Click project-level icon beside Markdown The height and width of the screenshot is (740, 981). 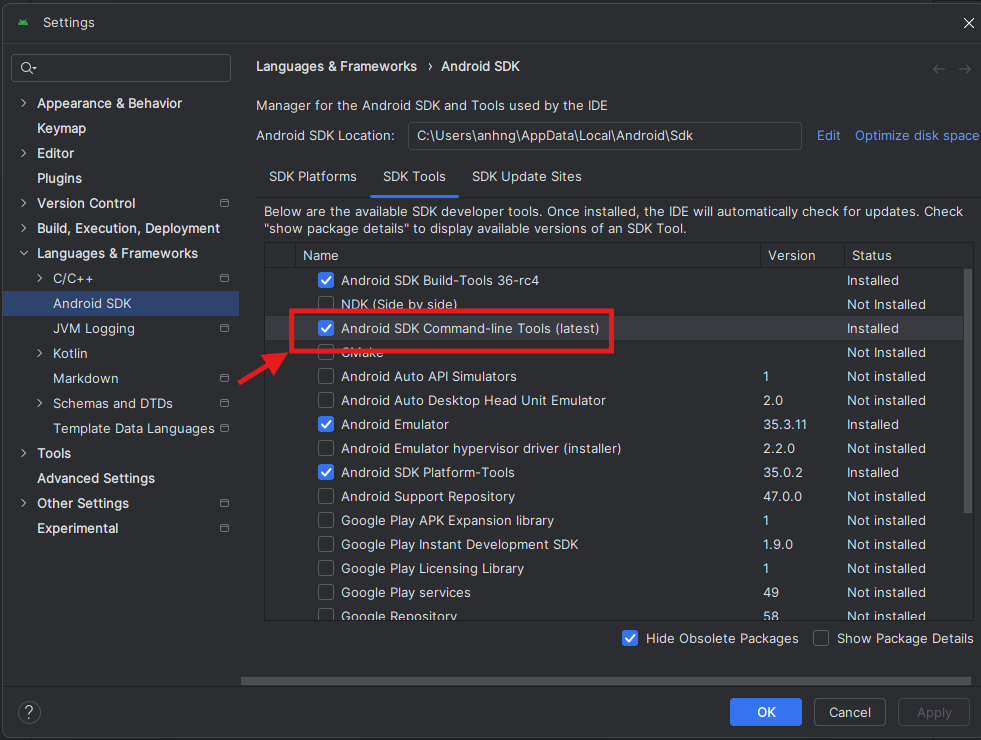coord(225,378)
